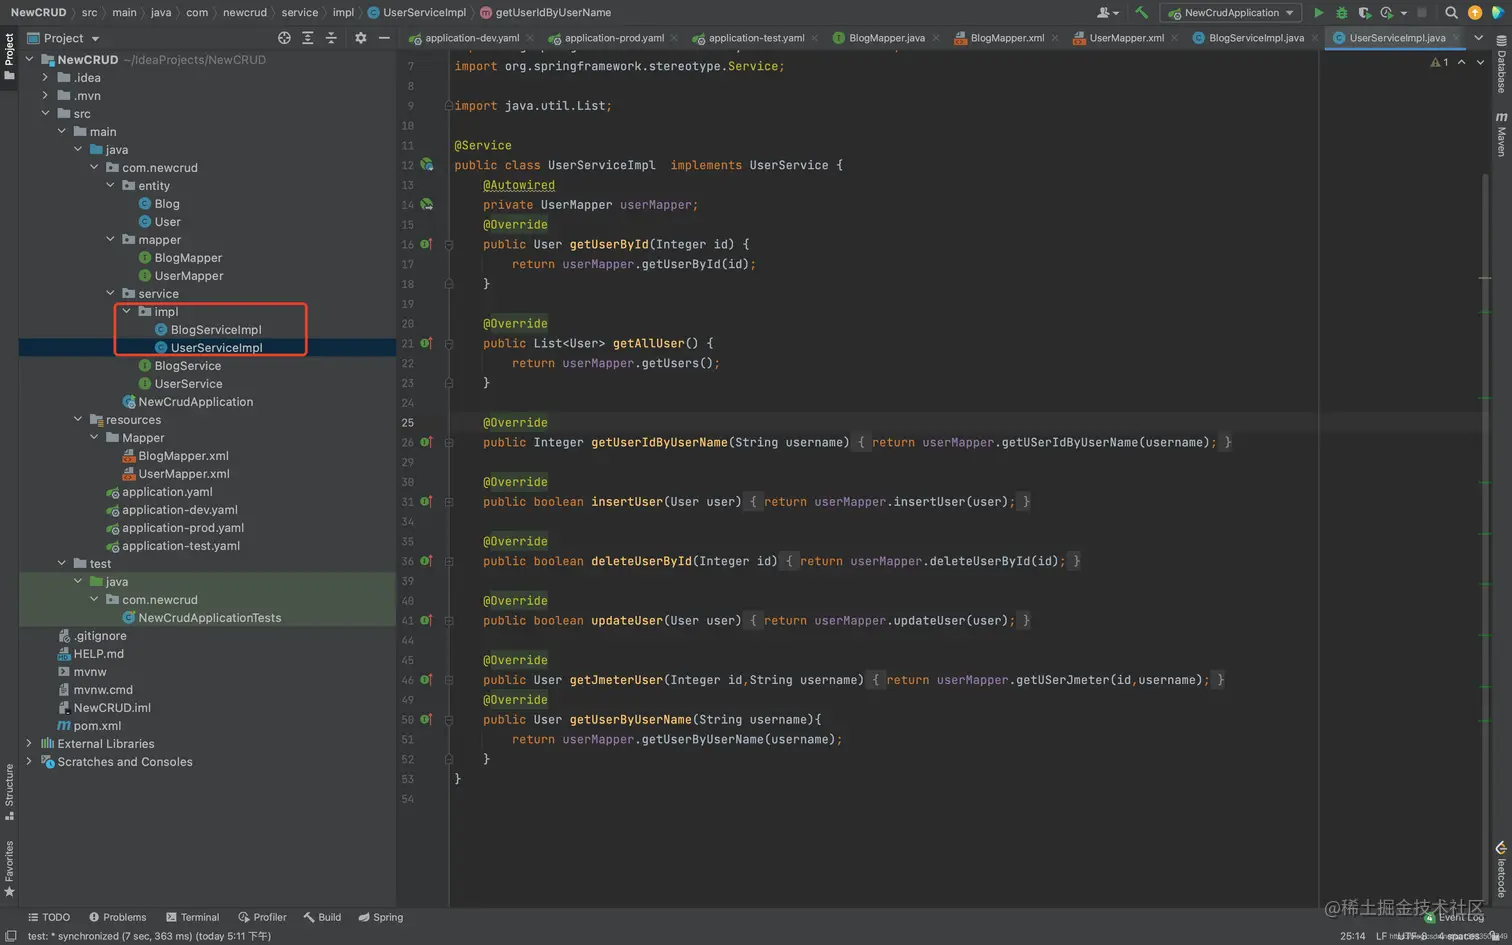Run NewCrudApplication with the green play icon

(x=1318, y=12)
